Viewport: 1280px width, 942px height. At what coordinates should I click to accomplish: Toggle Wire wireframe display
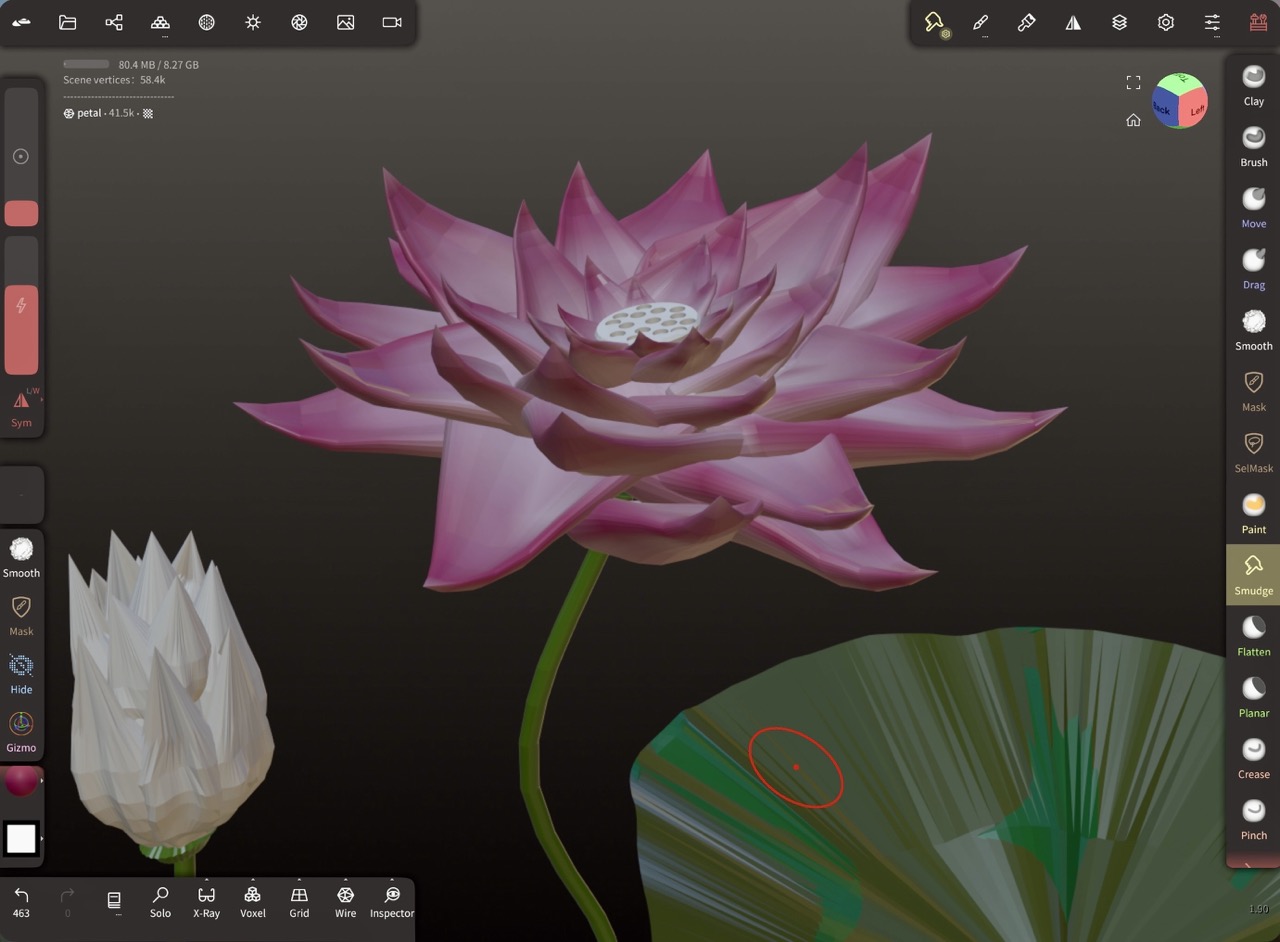[x=345, y=901]
